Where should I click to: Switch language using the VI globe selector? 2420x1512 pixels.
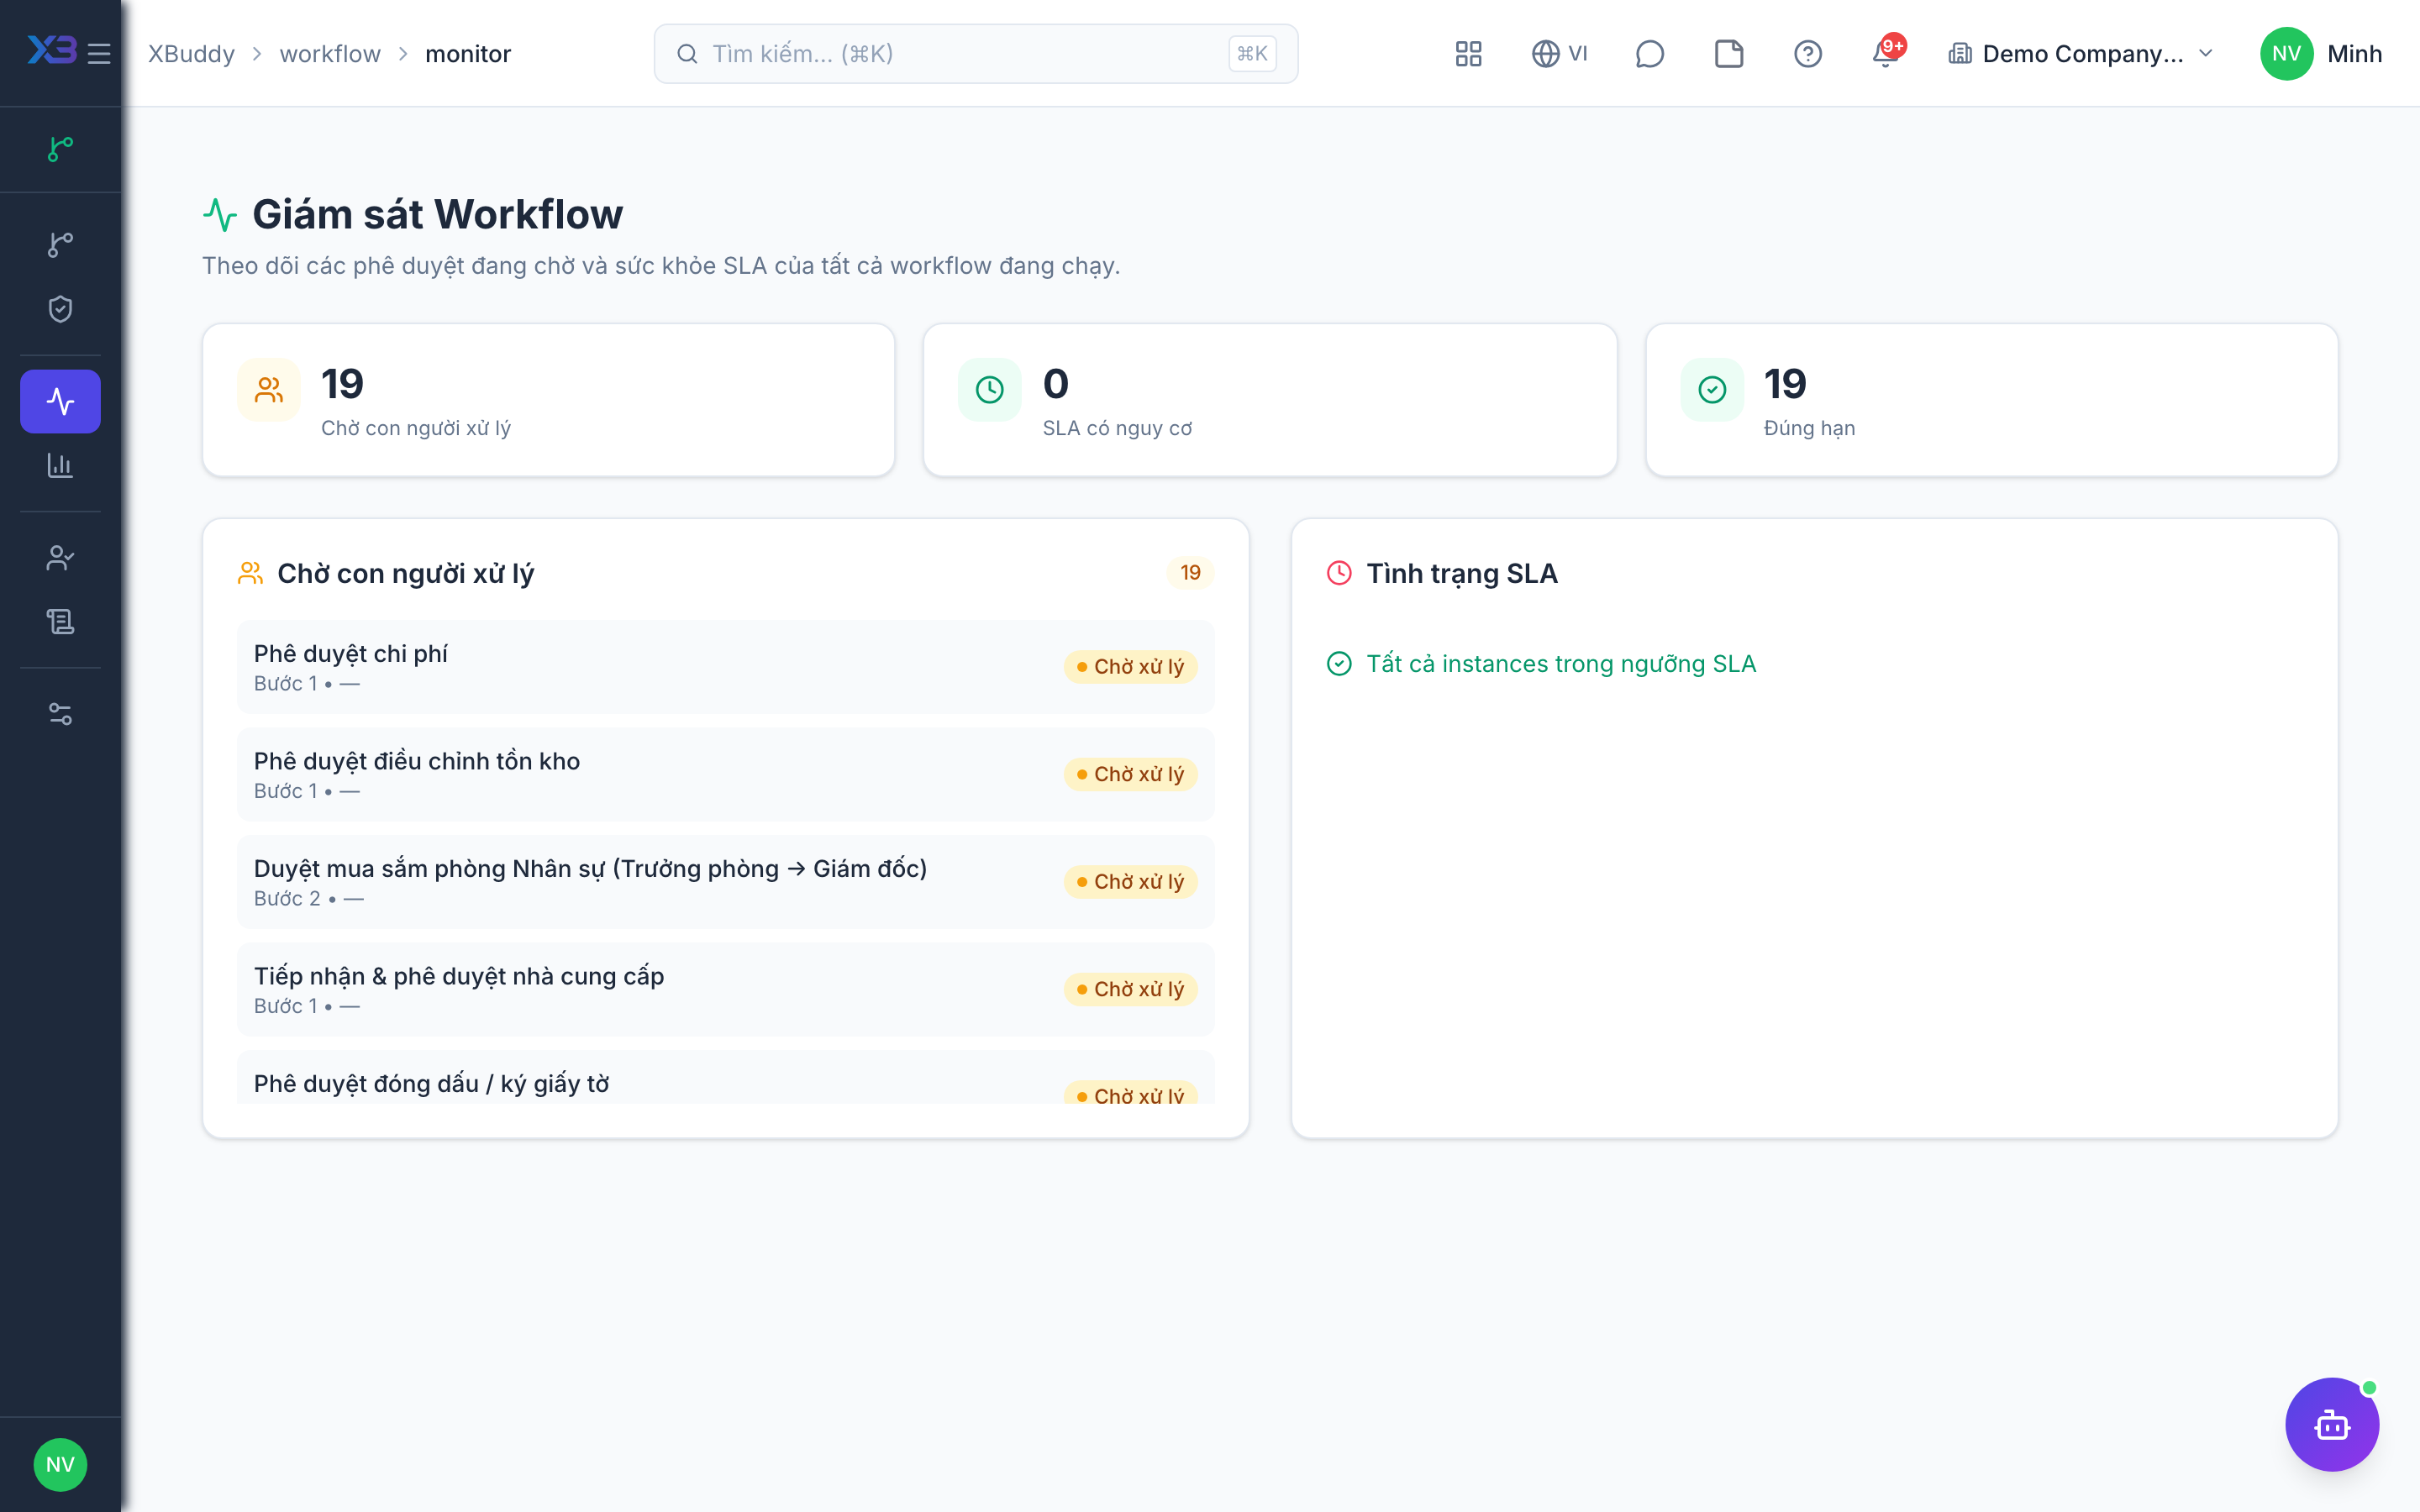point(1559,53)
